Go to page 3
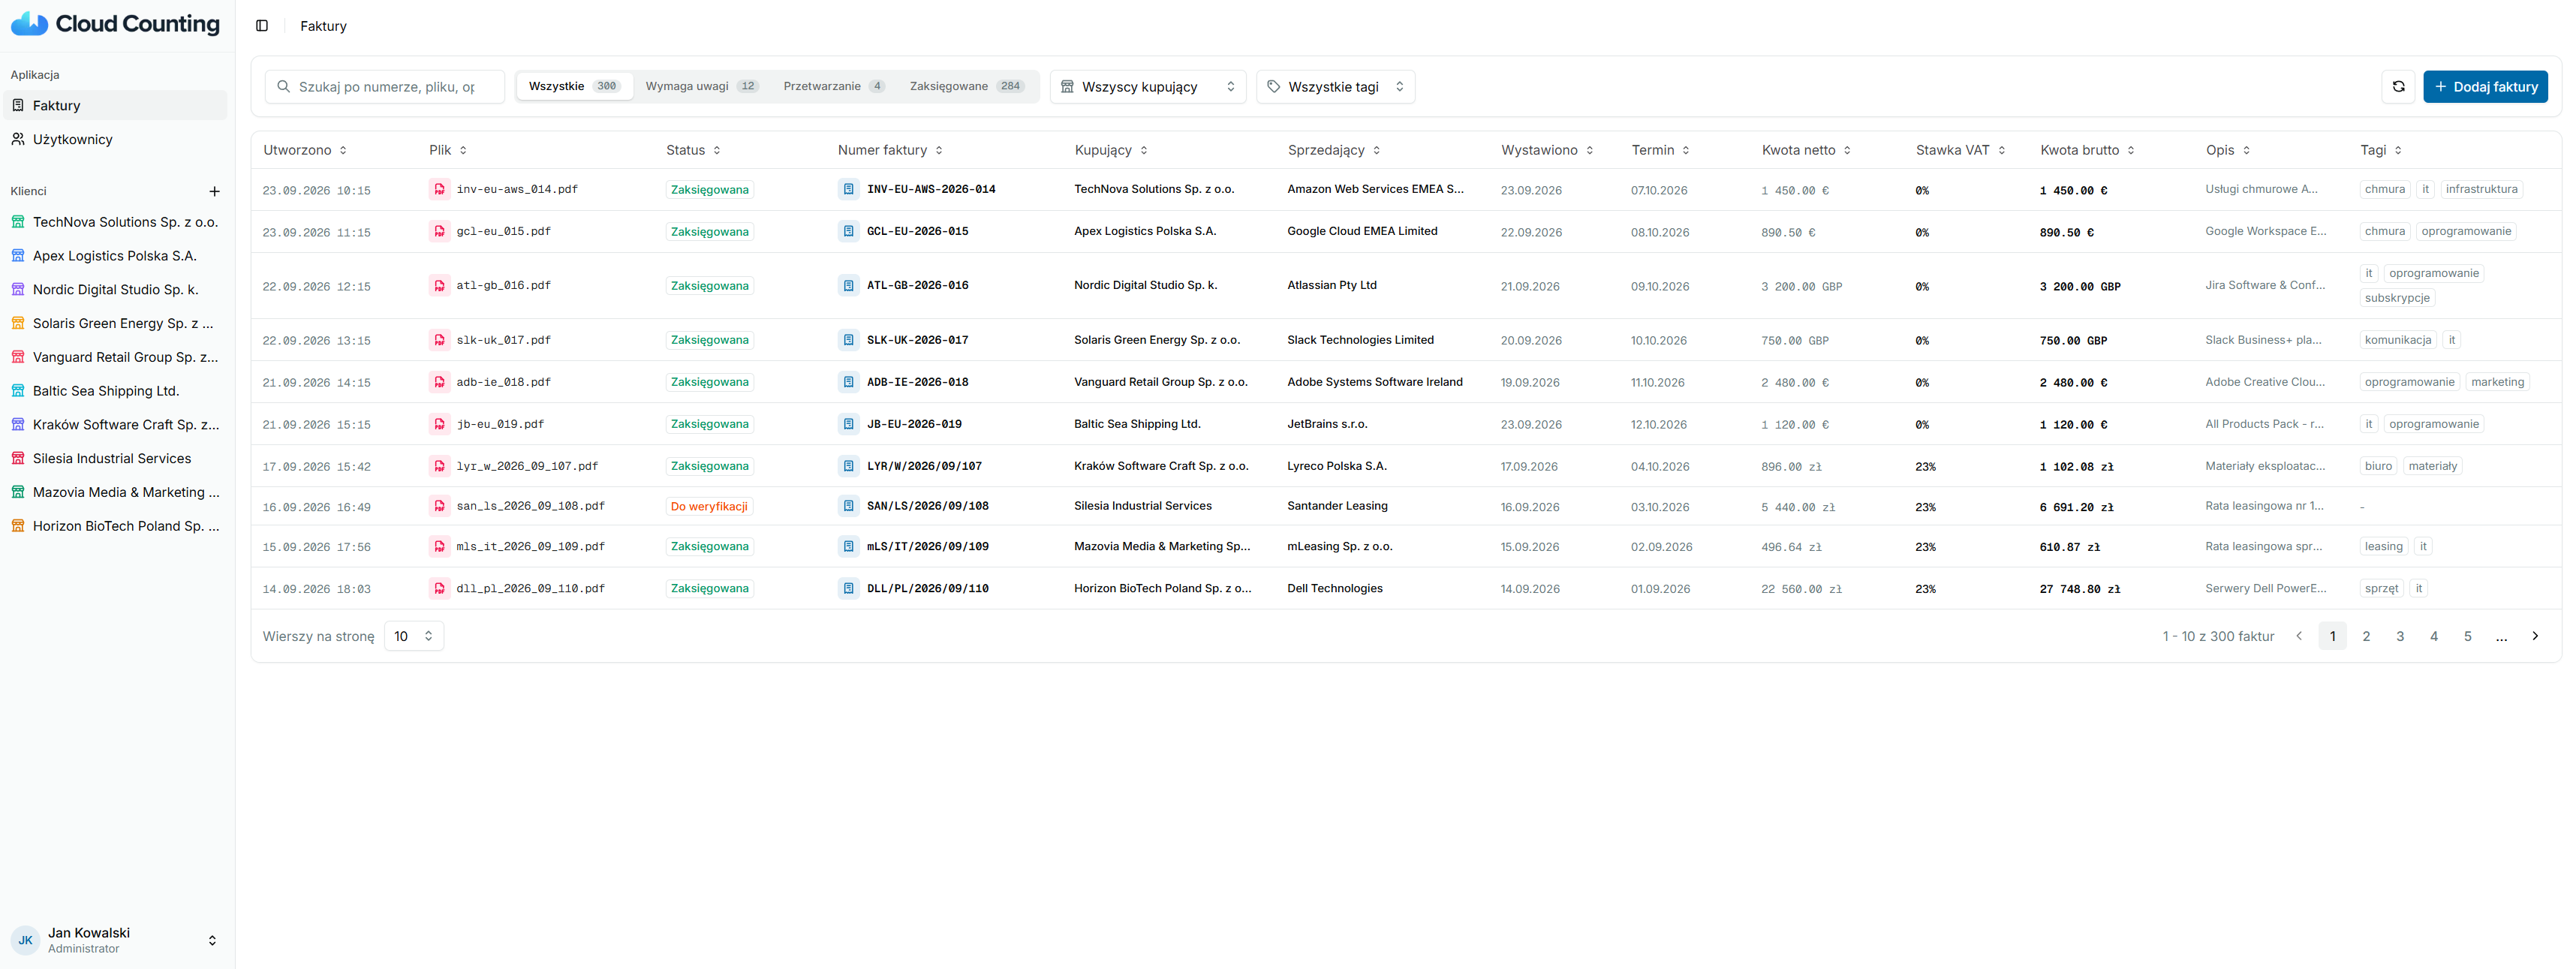Viewport: 2576px width, 969px height. pyautogui.click(x=2400, y=636)
